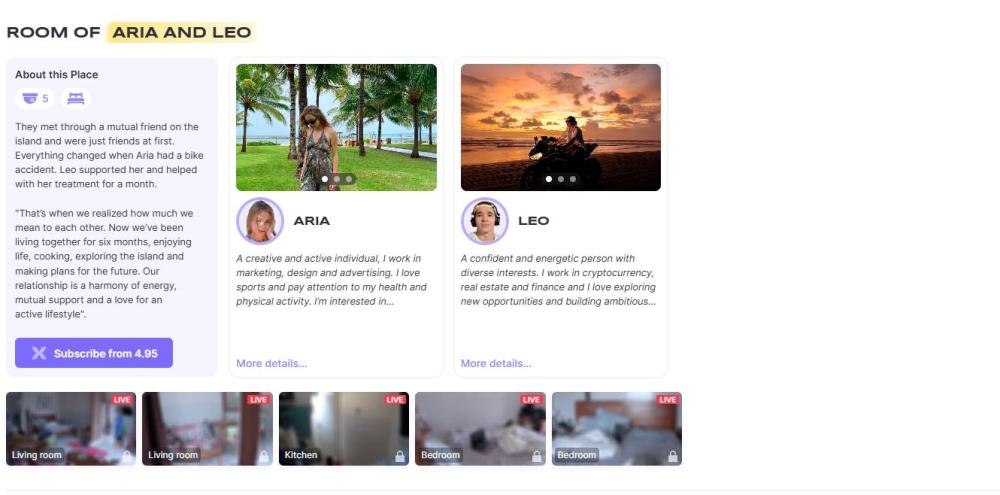View Aria's palm tree photo
The image size is (1000, 495).
coord(336,127)
